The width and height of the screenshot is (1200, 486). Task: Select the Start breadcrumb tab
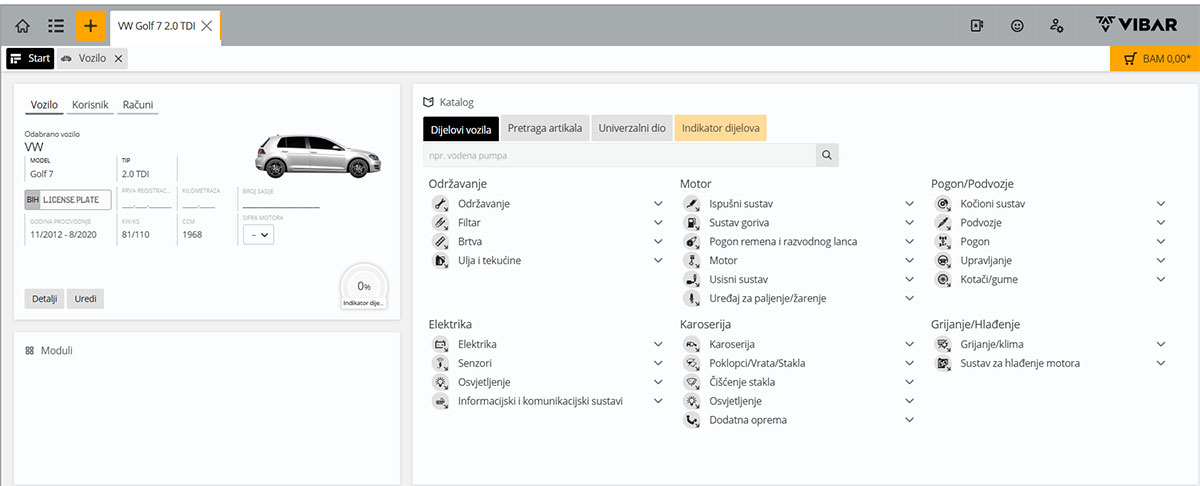click(x=30, y=59)
